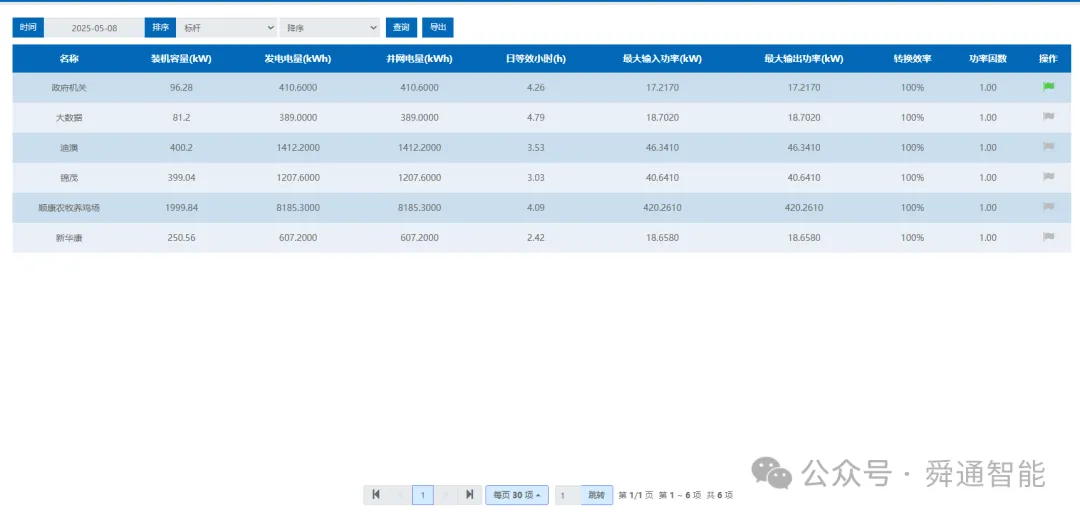Image resolution: width=1080 pixels, height=517 pixels.
Task: Toggle the flag for 顺康农牧养鸡场 row
Action: coord(1048,207)
